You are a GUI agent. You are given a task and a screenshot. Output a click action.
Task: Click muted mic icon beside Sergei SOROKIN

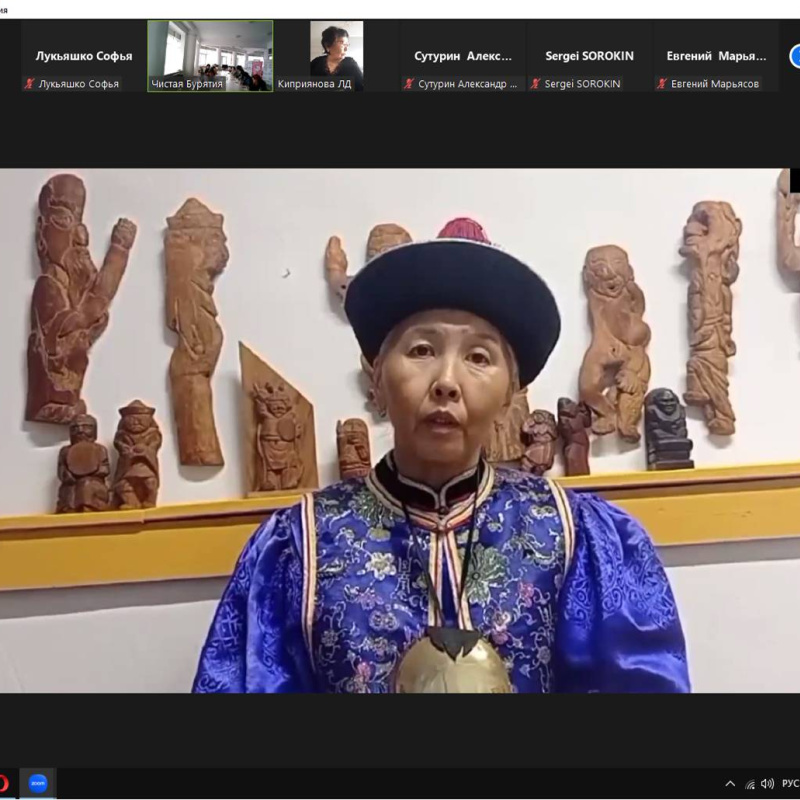coord(535,84)
